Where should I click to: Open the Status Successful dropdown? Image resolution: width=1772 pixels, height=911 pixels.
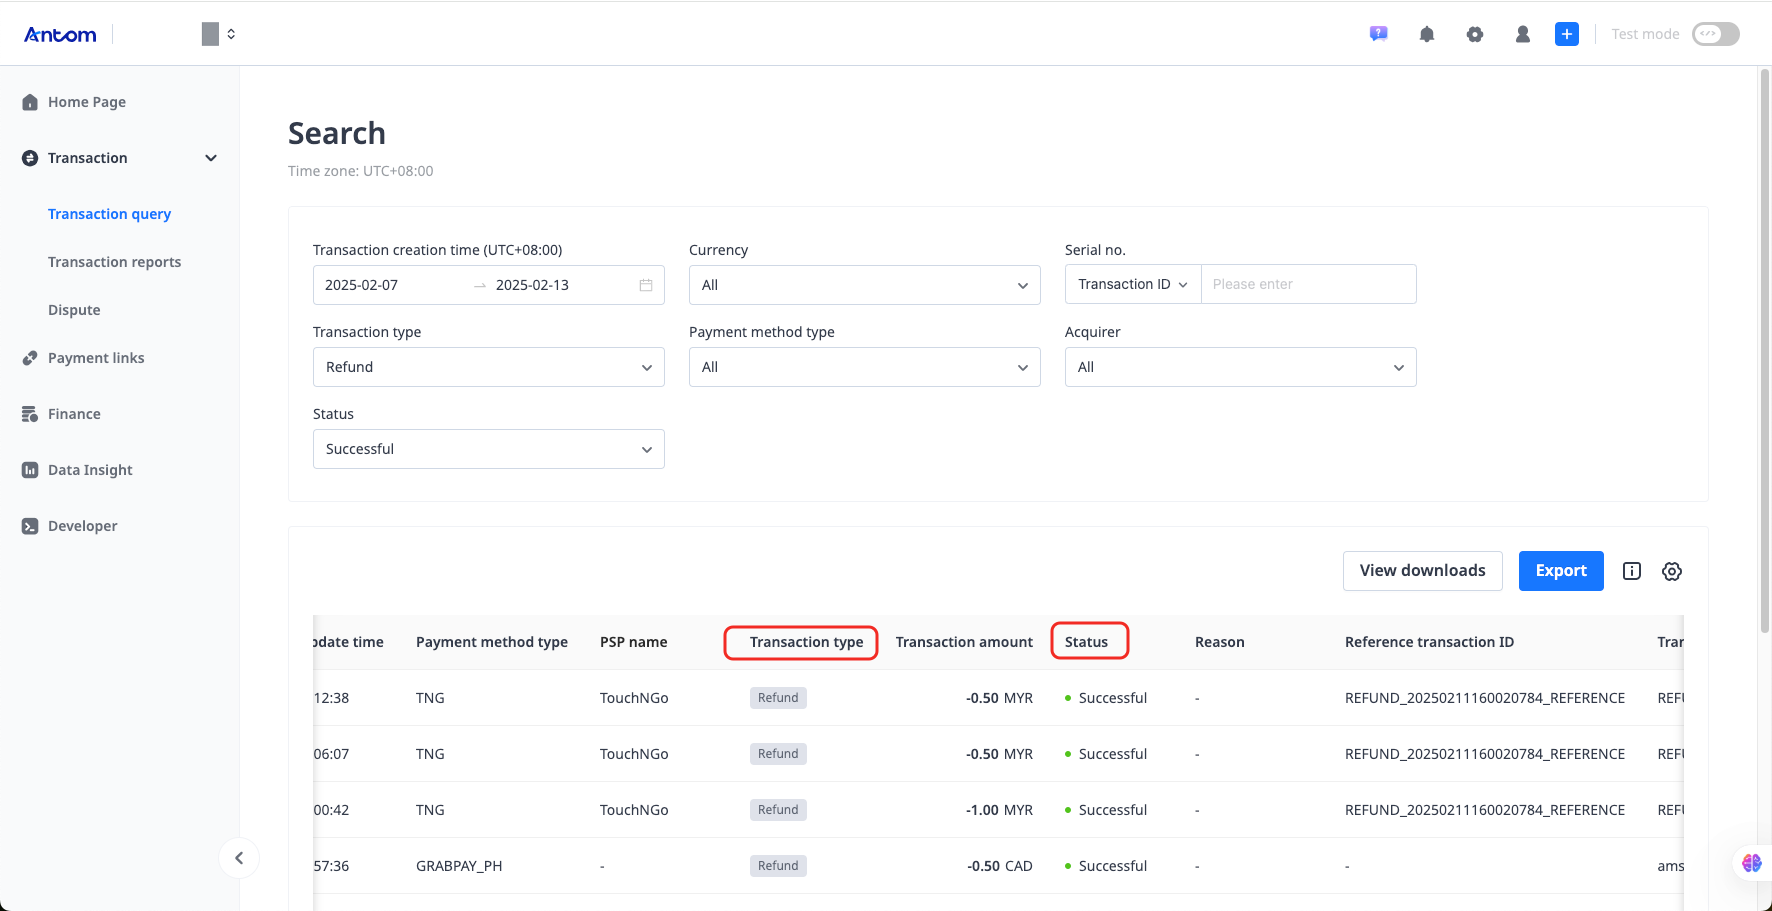coord(488,449)
